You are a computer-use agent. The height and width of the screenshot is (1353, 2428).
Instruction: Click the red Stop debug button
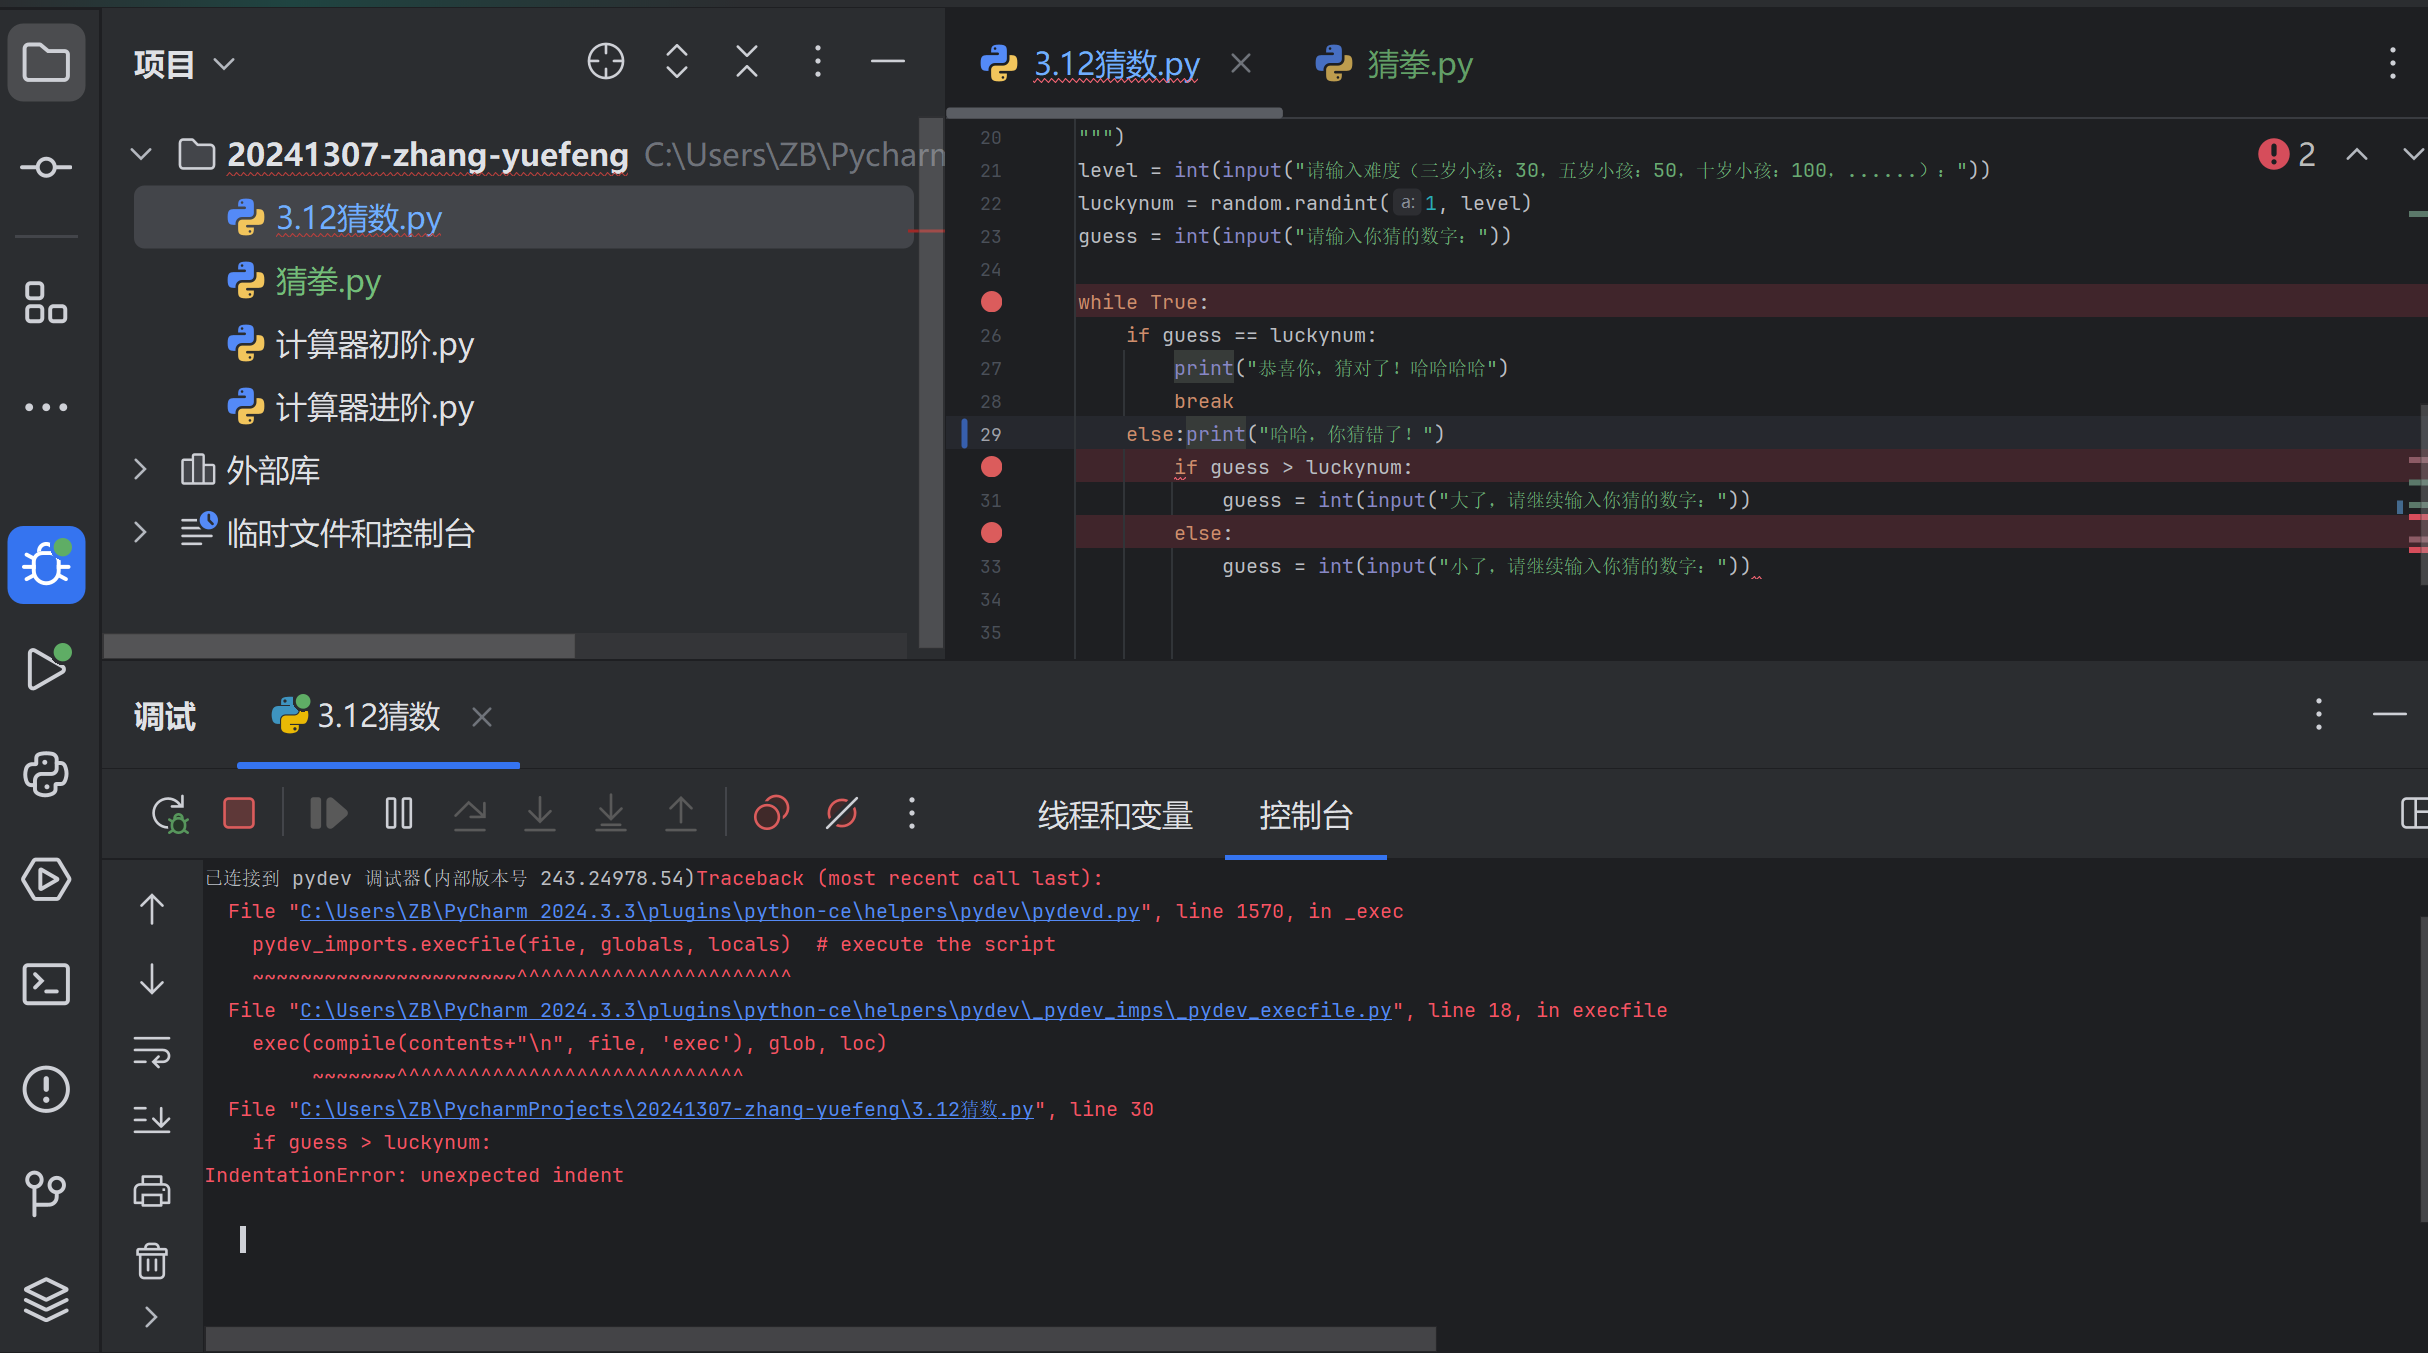(x=239, y=813)
